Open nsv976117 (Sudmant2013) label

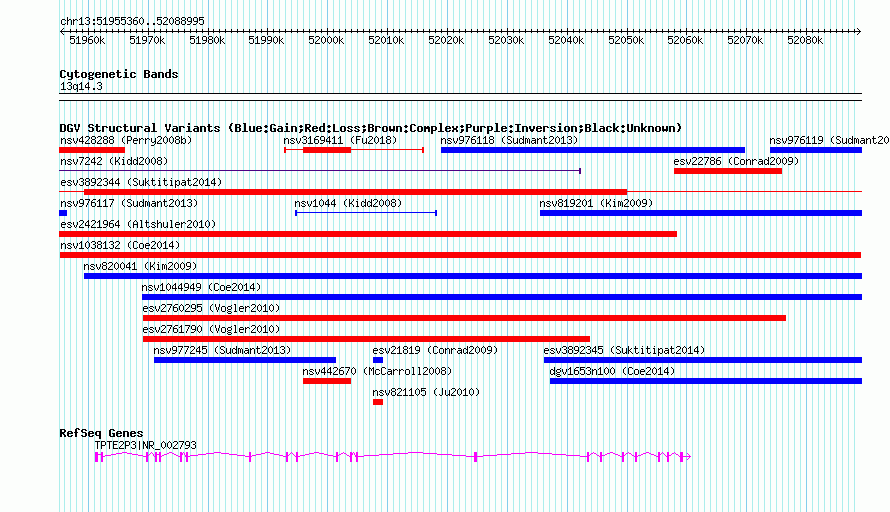[129, 203]
